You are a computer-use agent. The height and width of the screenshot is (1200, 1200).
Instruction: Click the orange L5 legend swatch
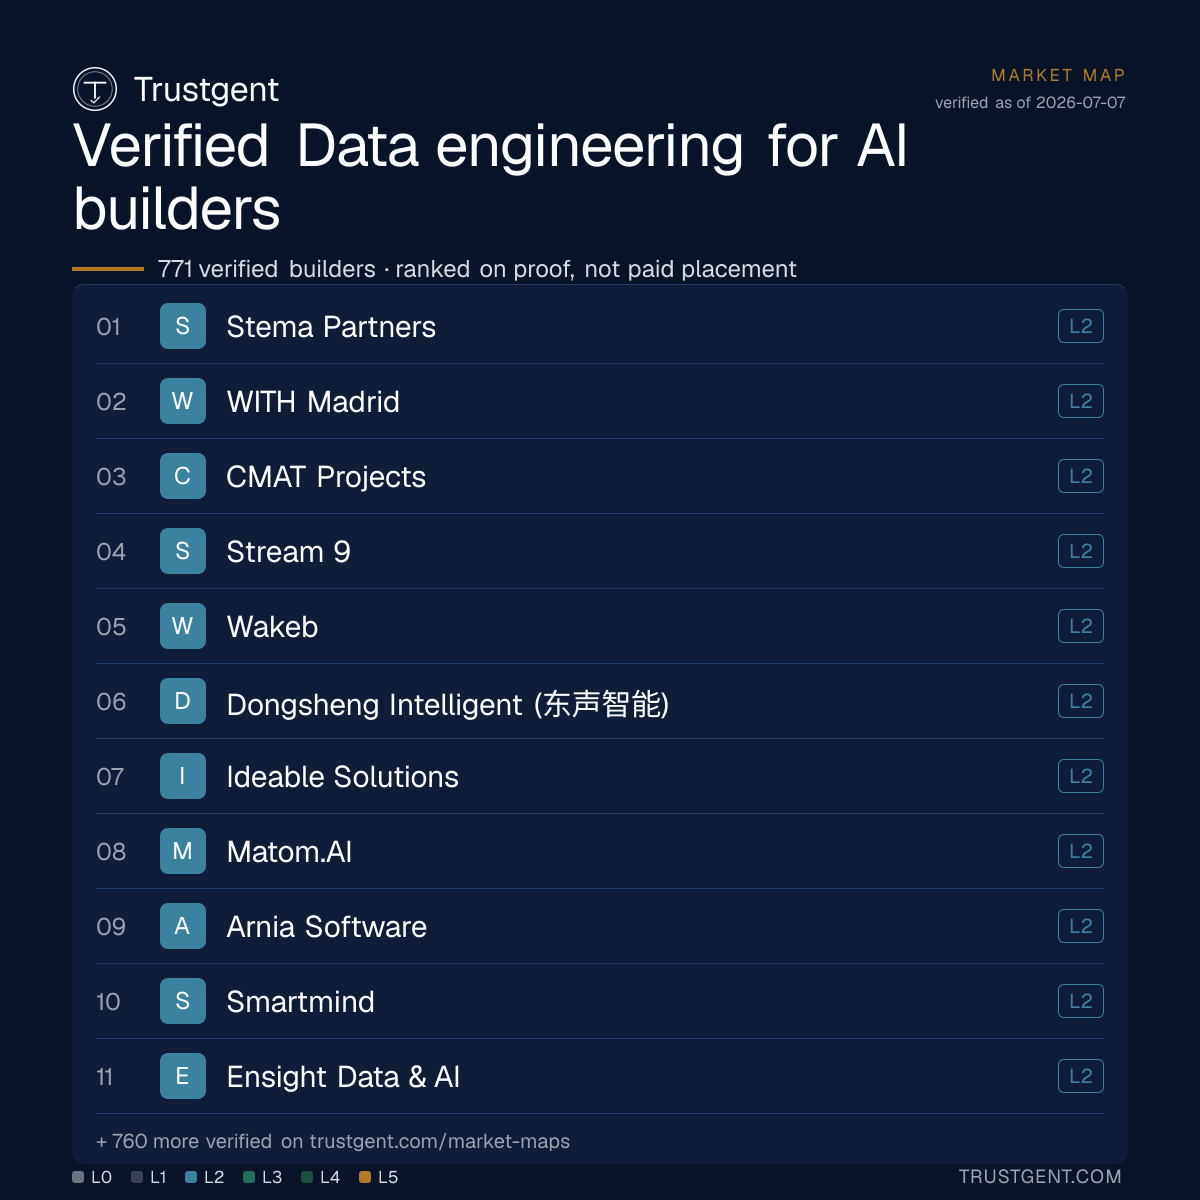(x=365, y=1177)
